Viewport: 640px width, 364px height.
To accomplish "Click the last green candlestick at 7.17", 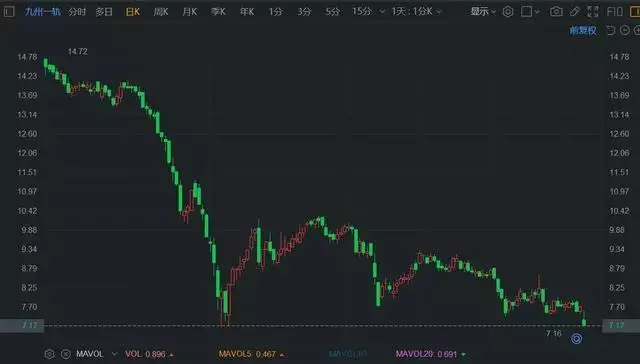I will click(584, 321).
